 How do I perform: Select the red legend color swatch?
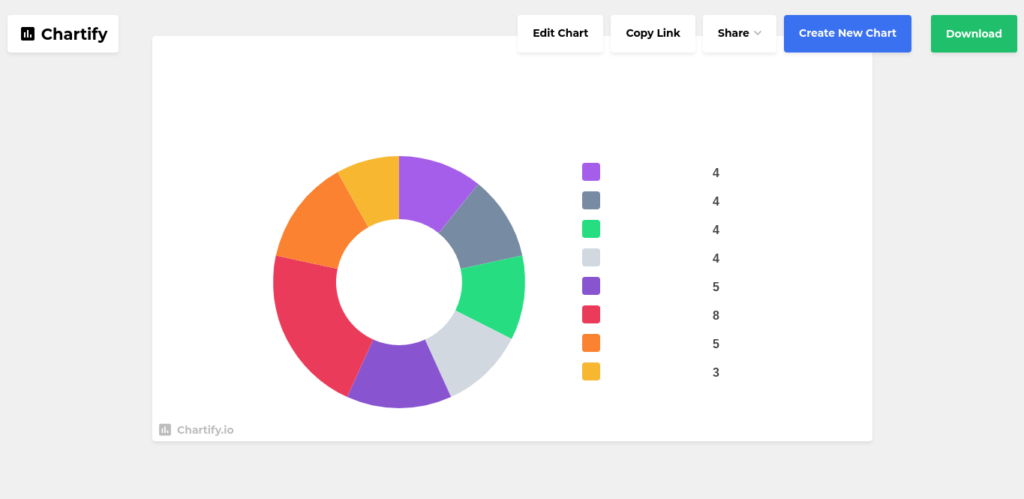(x=591, y=315)
